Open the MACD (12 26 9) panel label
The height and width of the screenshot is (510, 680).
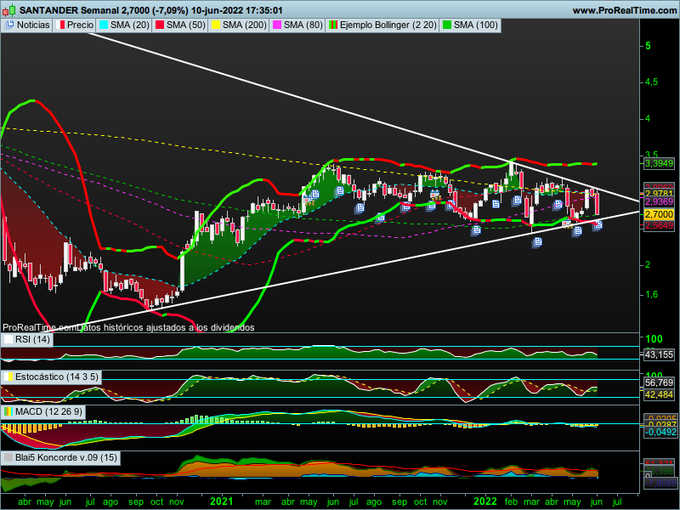coord(43,412)
